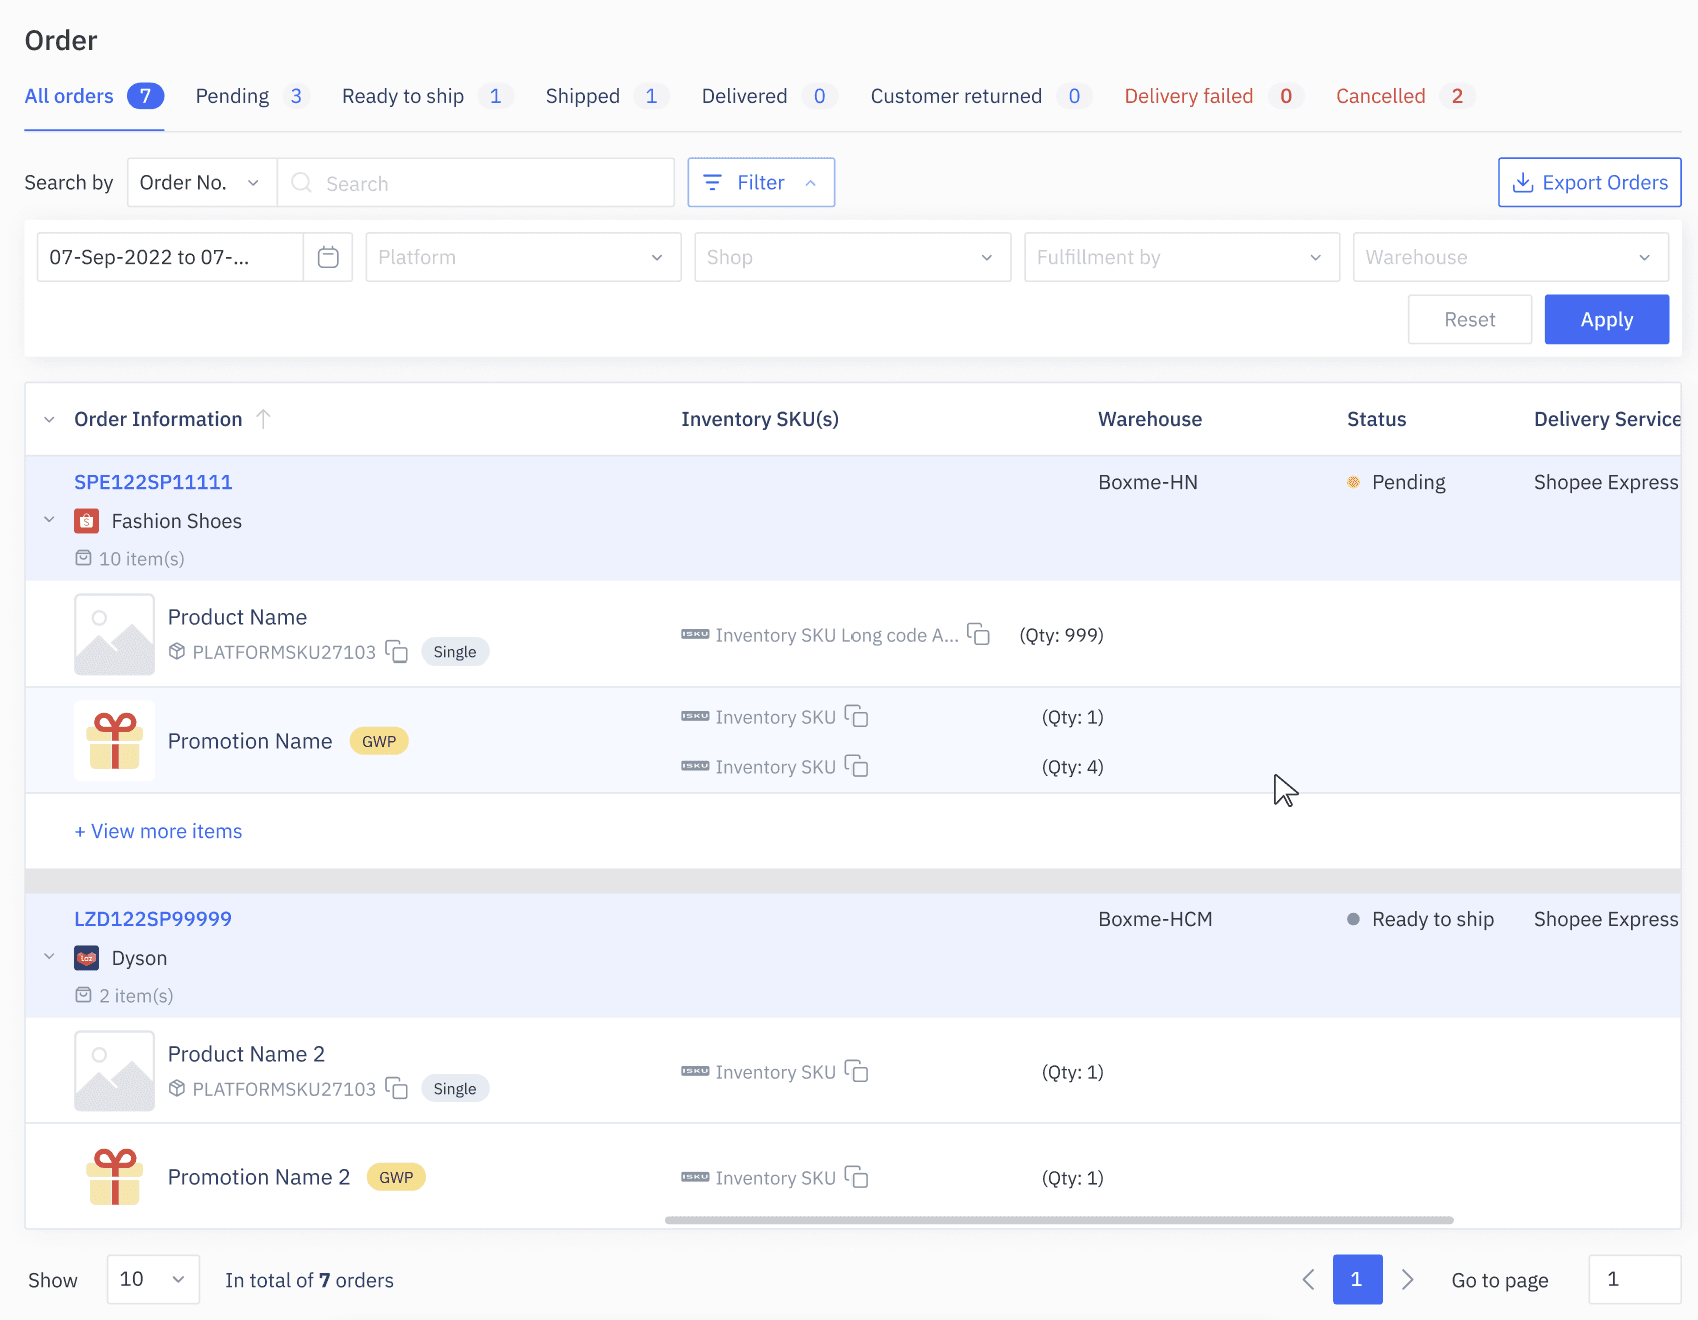Viewport: 1698px width, 1320px height.
Task: Switch to Ready to ship tab
Action: coord(427,96)
